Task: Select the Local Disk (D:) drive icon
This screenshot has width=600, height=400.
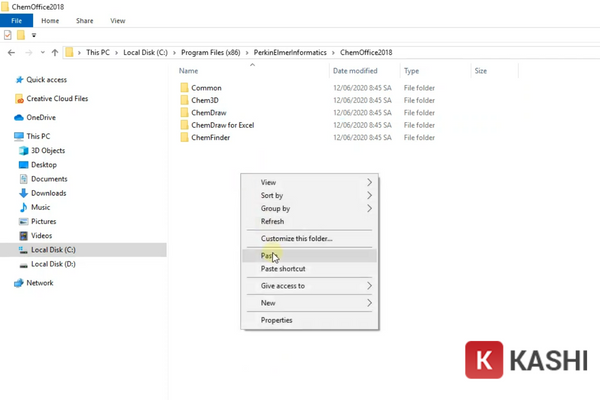Action: 23,264
